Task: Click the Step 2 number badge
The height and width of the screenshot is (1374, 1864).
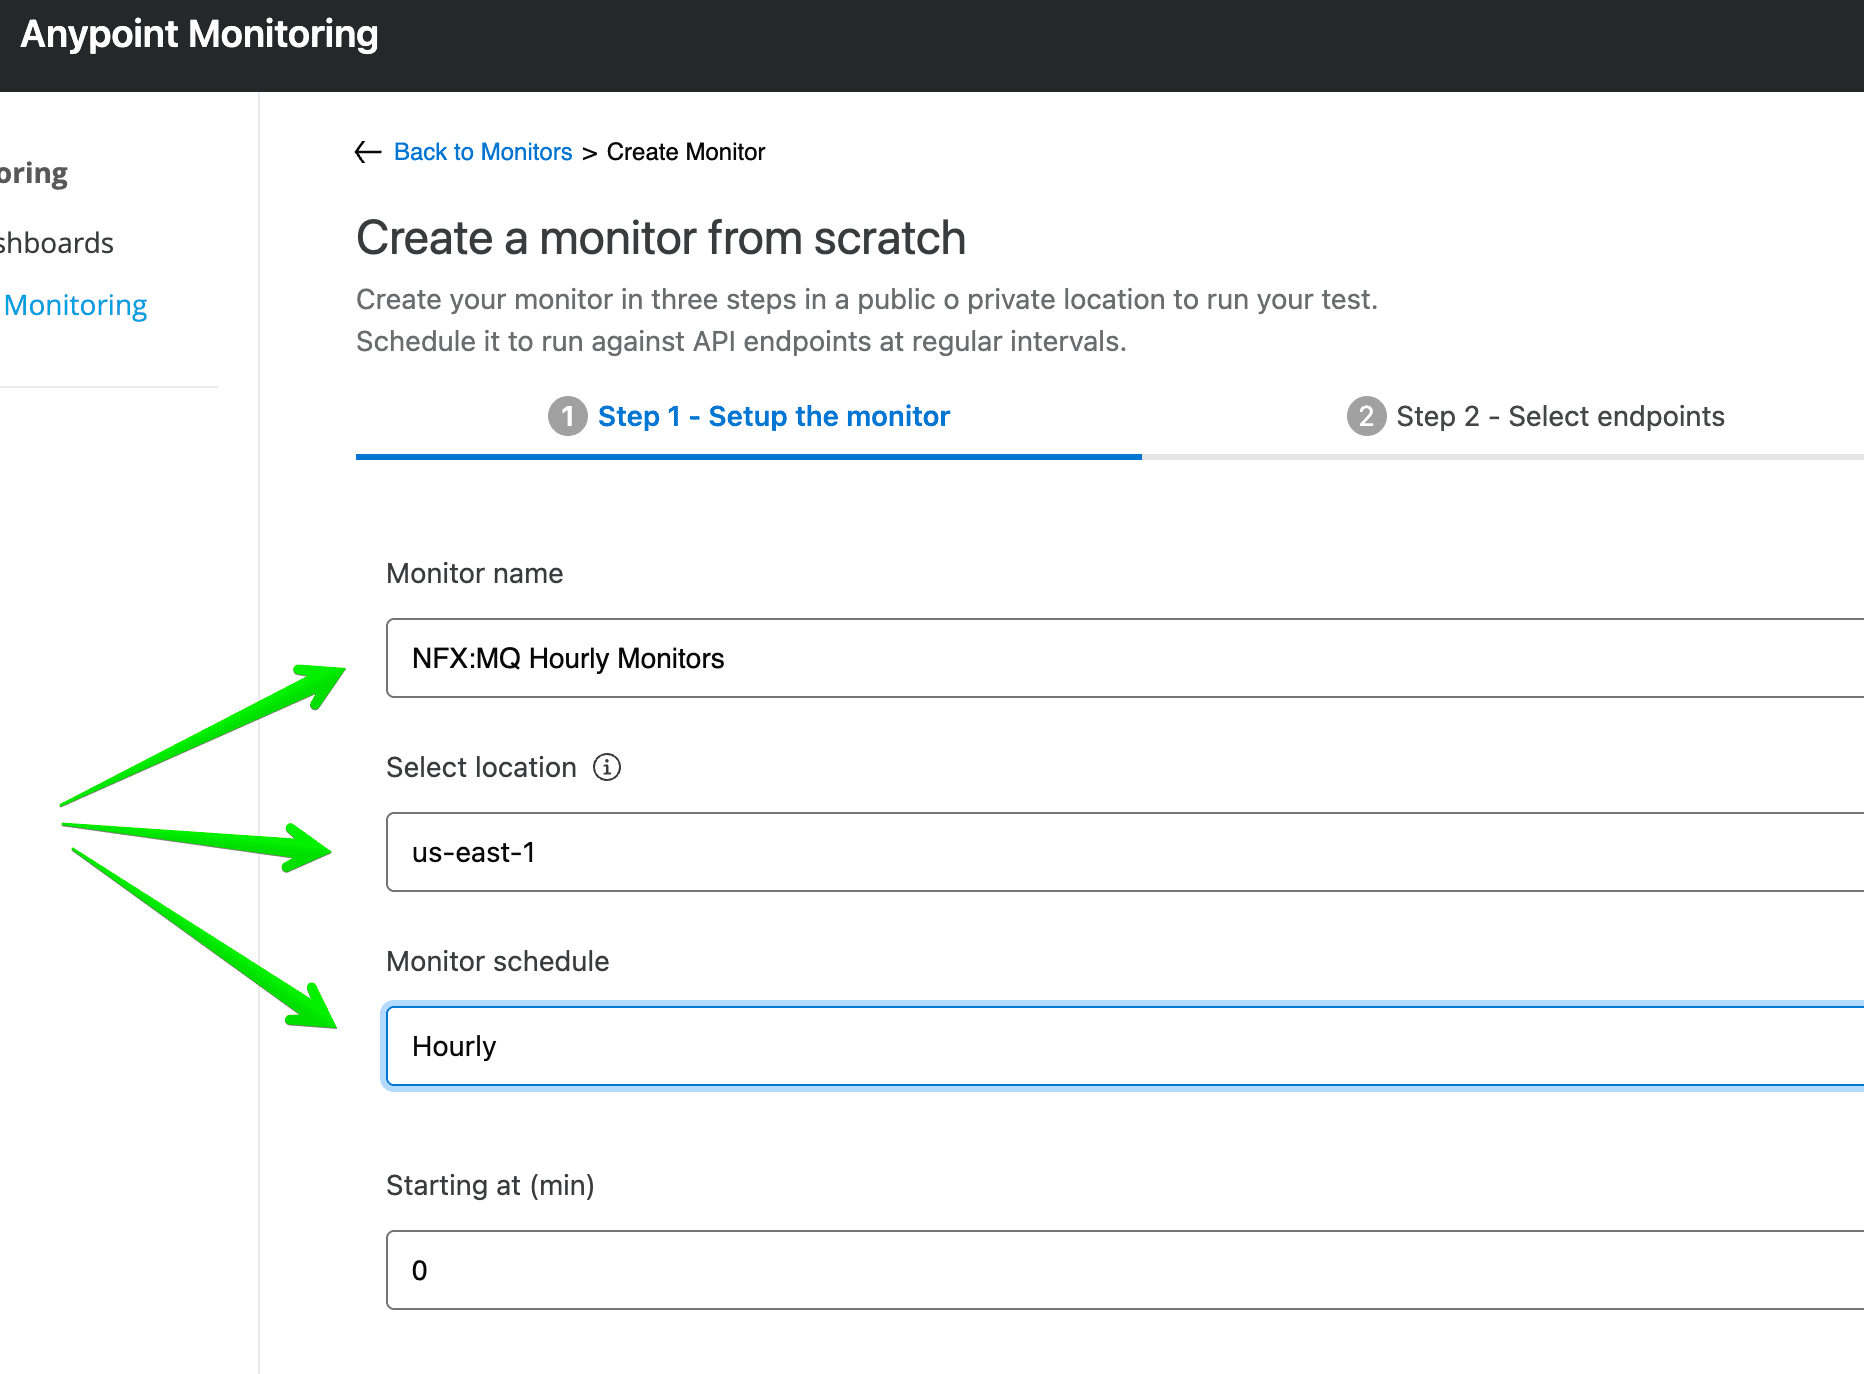Action: click(1366, 416)
